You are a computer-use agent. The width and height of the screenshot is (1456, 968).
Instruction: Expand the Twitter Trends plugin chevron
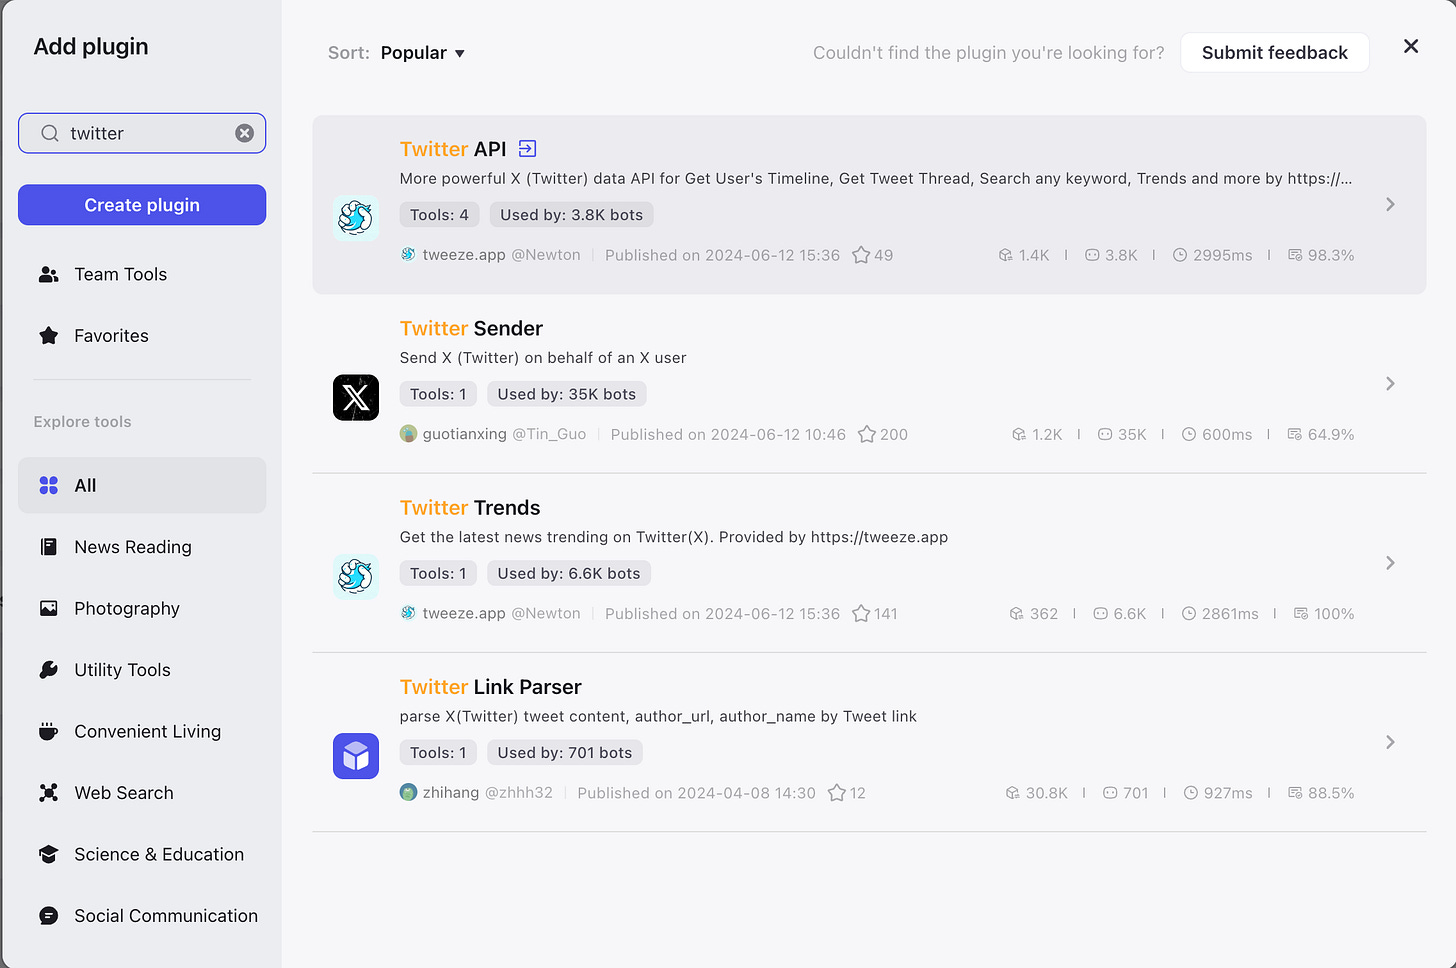pos(1390,563)
